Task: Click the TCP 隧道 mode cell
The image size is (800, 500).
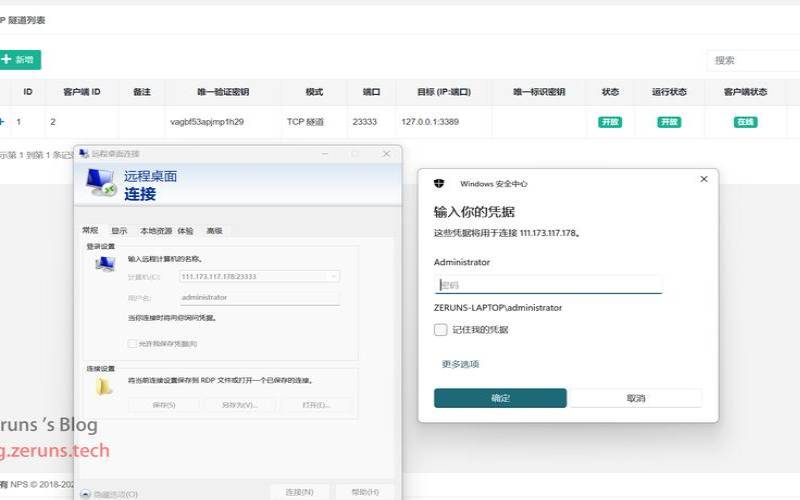Action: click(x=305, y=122)
